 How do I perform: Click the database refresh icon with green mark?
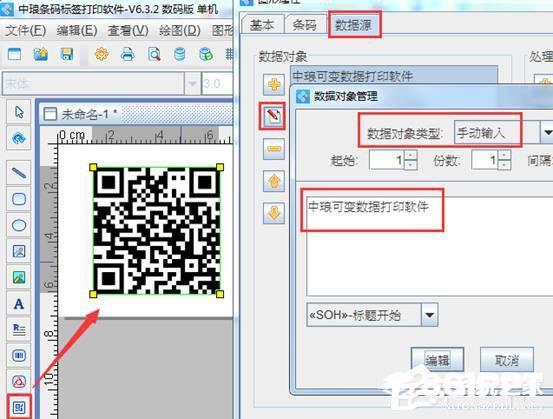click(206, 55)
